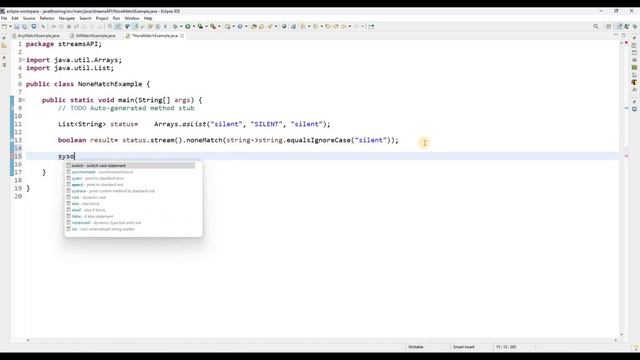Click the Next Annotation toolbar icon

click(x=303, y=27)
